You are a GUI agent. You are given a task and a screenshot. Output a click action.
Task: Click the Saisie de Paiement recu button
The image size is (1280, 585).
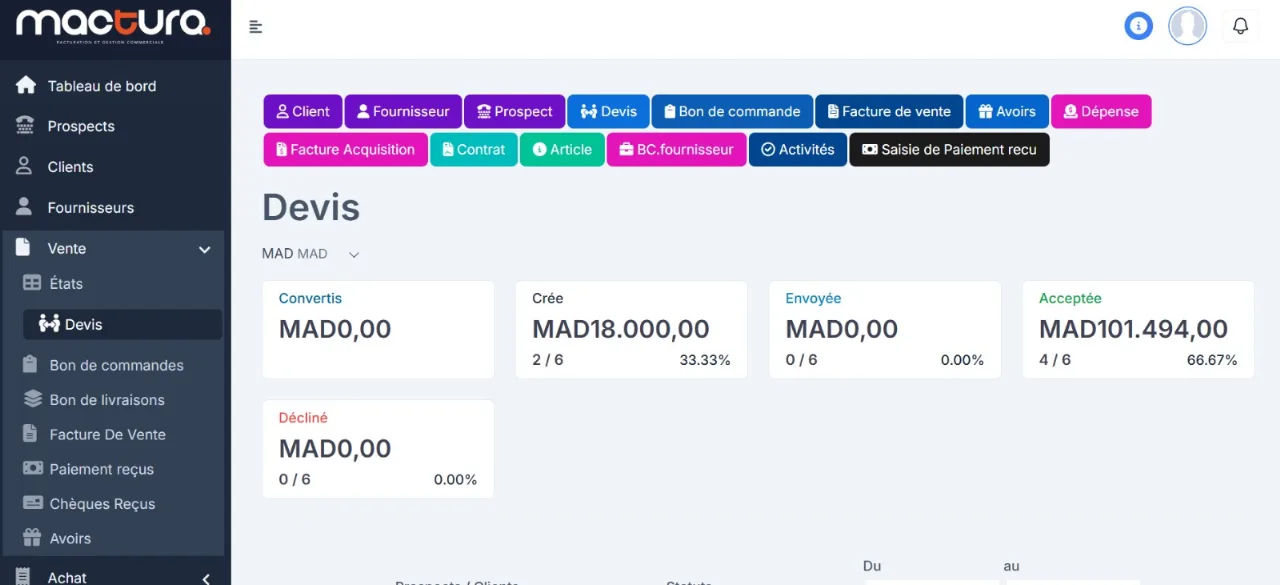949,150
